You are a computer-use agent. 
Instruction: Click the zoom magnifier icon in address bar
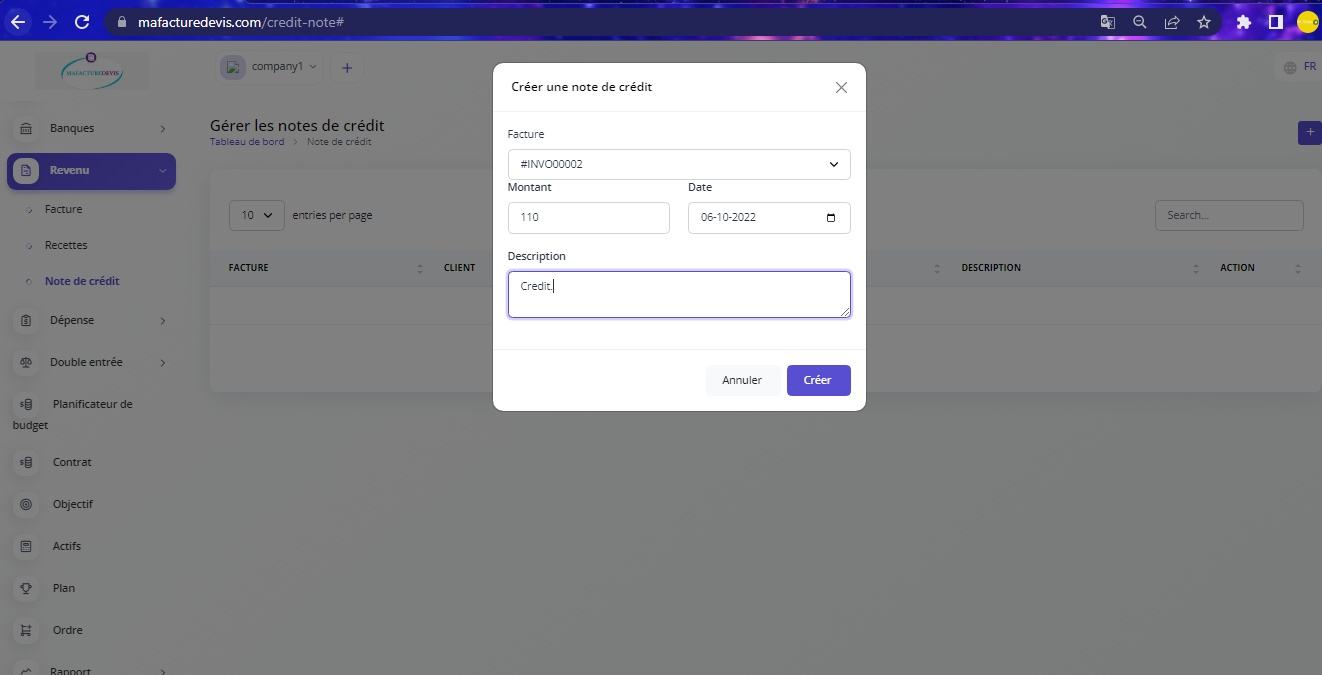pos(1139,22)
